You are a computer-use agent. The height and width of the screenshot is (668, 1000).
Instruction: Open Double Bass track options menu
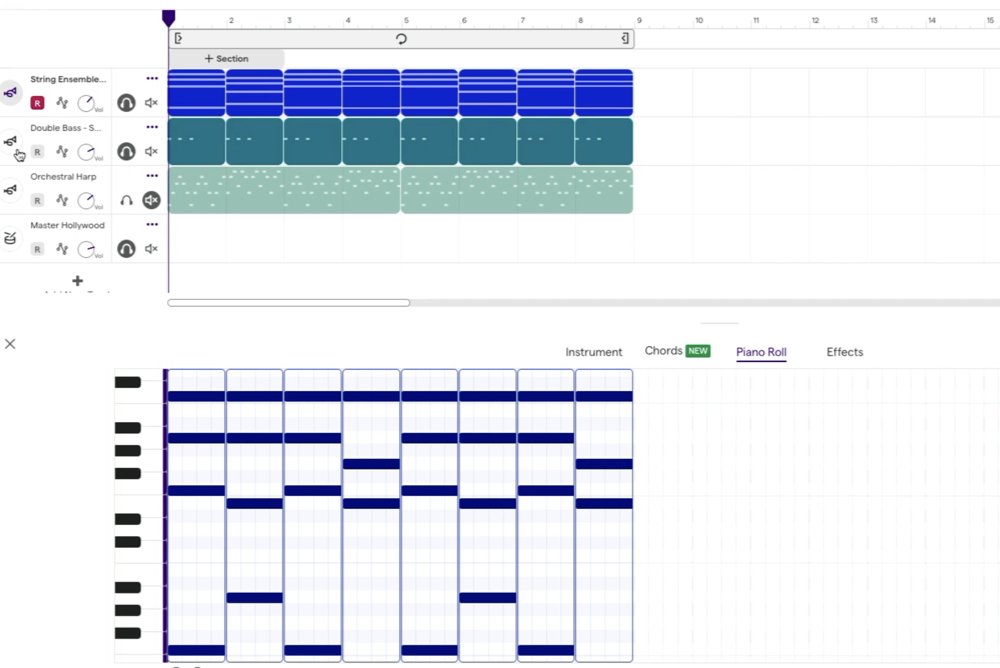pos(152,127)
